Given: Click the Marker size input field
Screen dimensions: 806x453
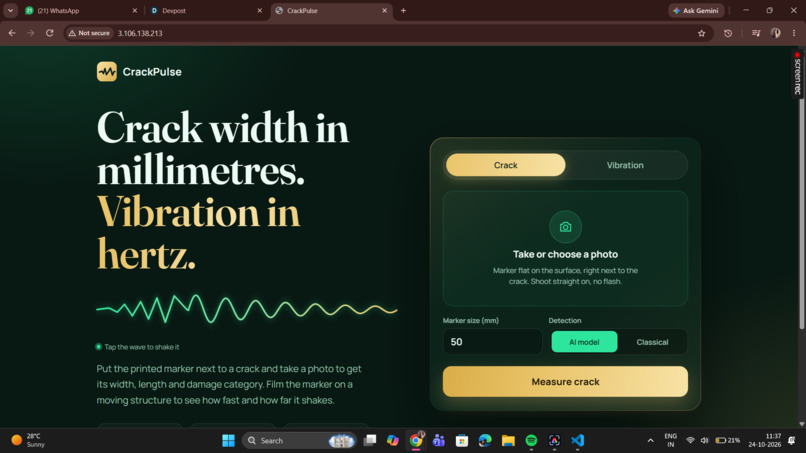Looking at the screenshot, I should click(x=492, y=342).
